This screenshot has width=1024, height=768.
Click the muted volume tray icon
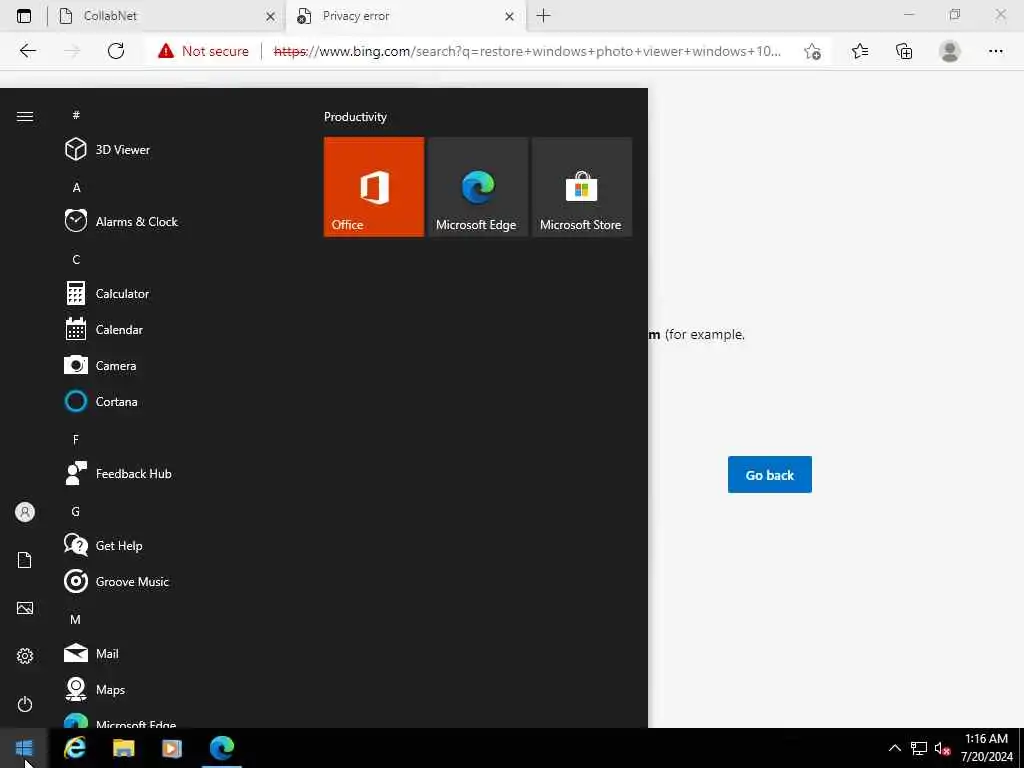pyautogui.click(x=942, y=748)
